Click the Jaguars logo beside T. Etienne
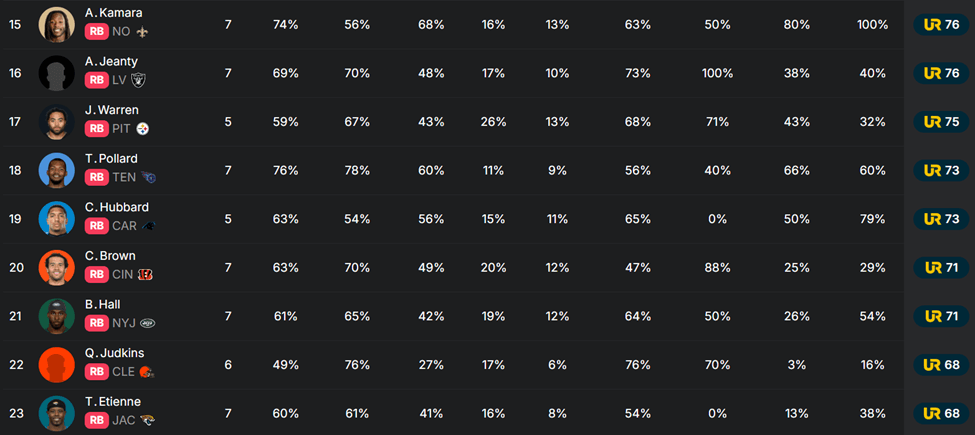975x435 pixels. tap(147, 420)
